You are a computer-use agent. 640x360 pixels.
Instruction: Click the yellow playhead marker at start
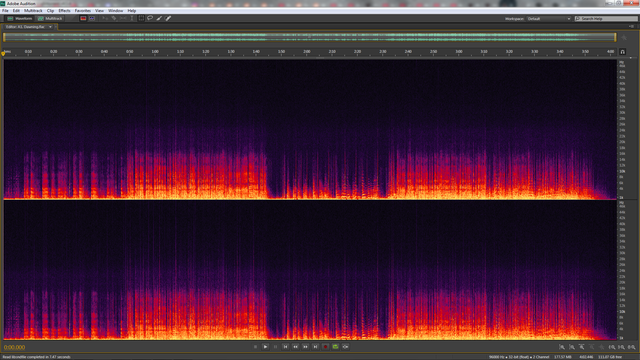pyautogui.click(x=3, y=53)
